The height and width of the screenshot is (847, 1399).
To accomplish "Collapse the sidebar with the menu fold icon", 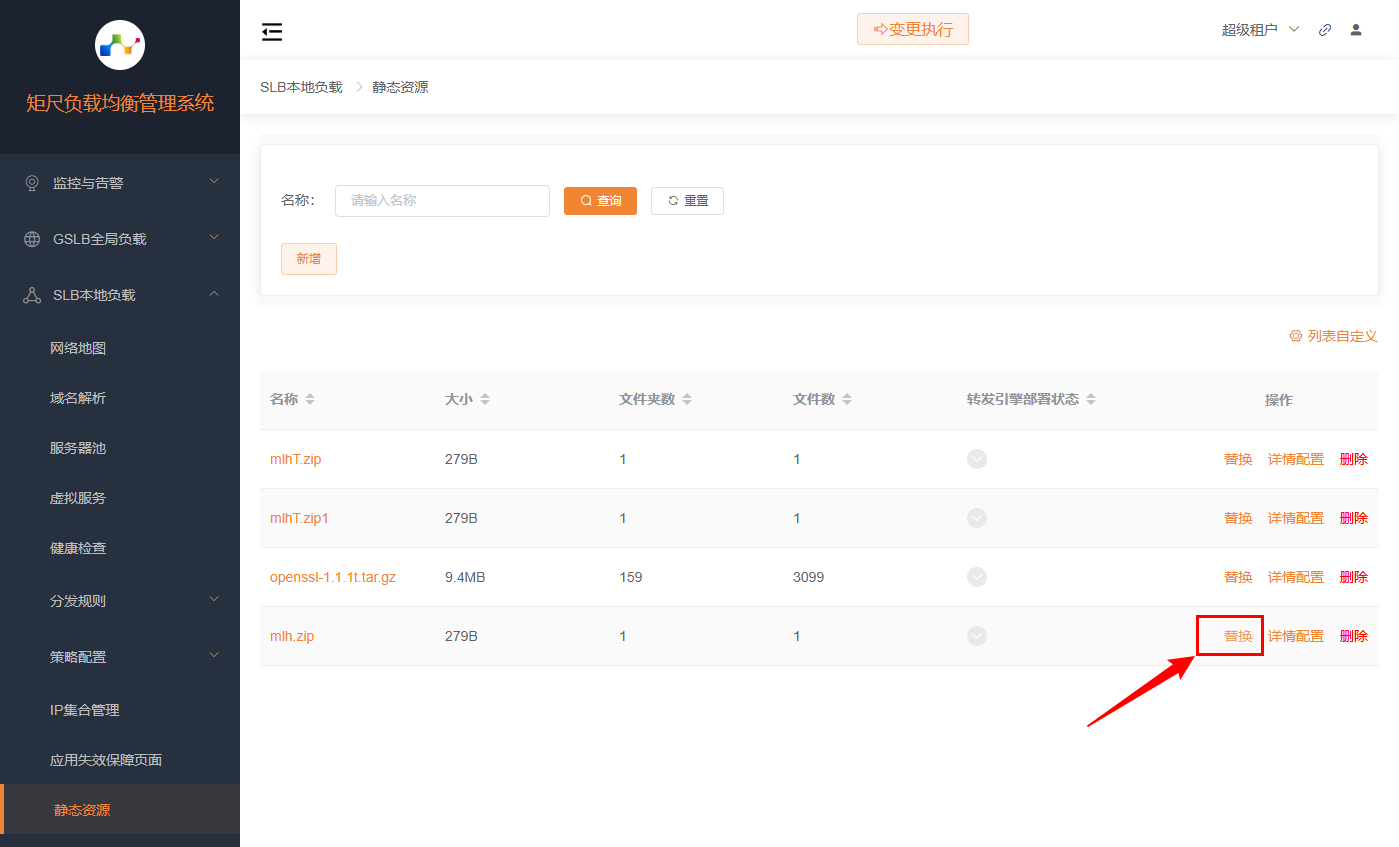I will click(x=272, y=32).
